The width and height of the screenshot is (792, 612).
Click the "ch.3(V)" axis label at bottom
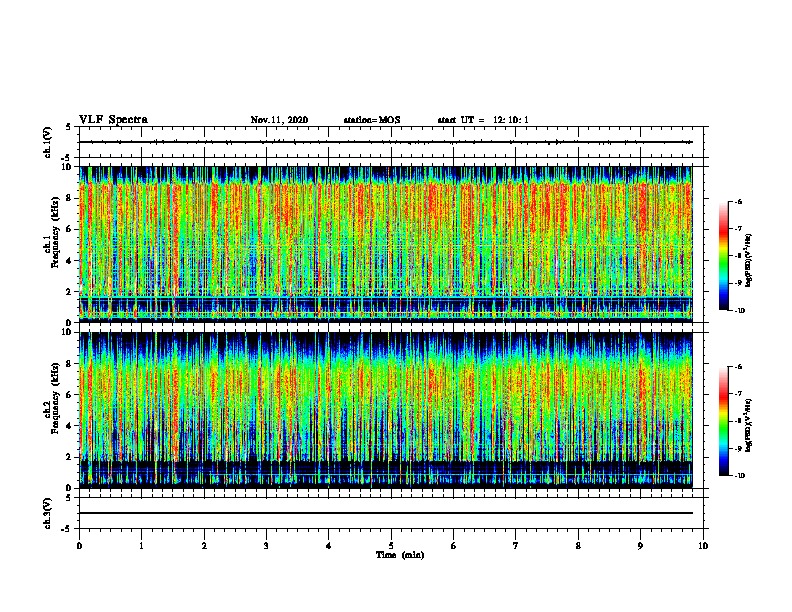click(47, 513)
